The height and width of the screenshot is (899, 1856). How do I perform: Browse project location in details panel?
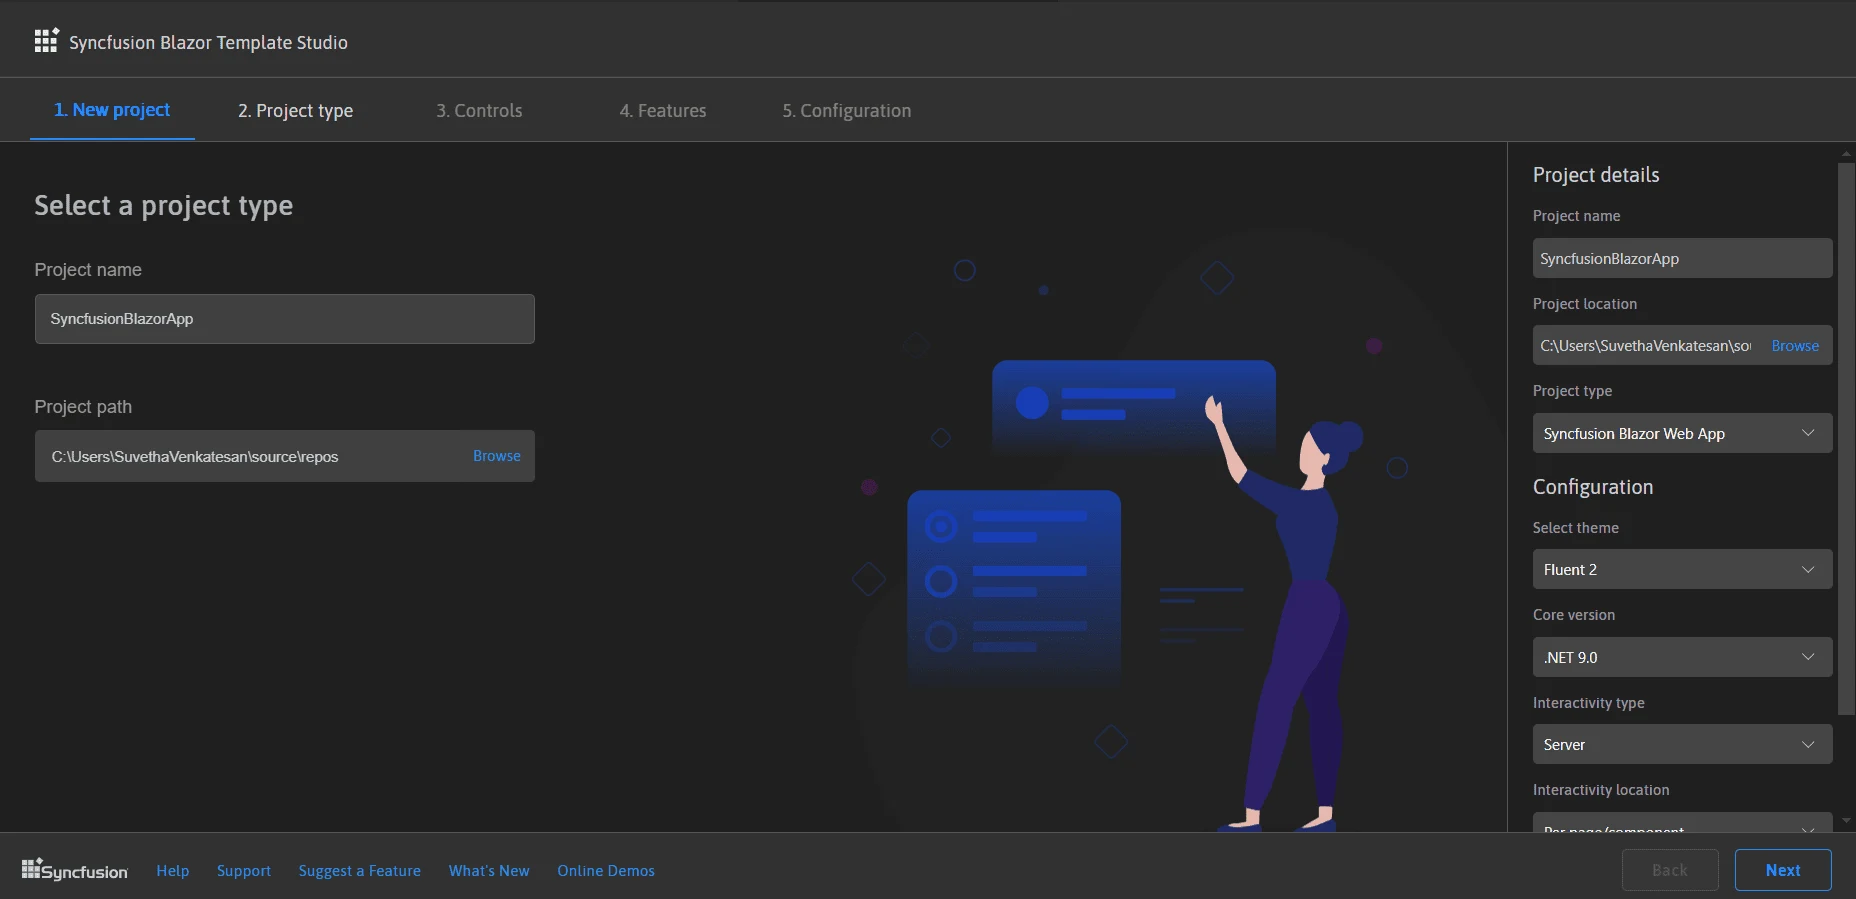1795,346
